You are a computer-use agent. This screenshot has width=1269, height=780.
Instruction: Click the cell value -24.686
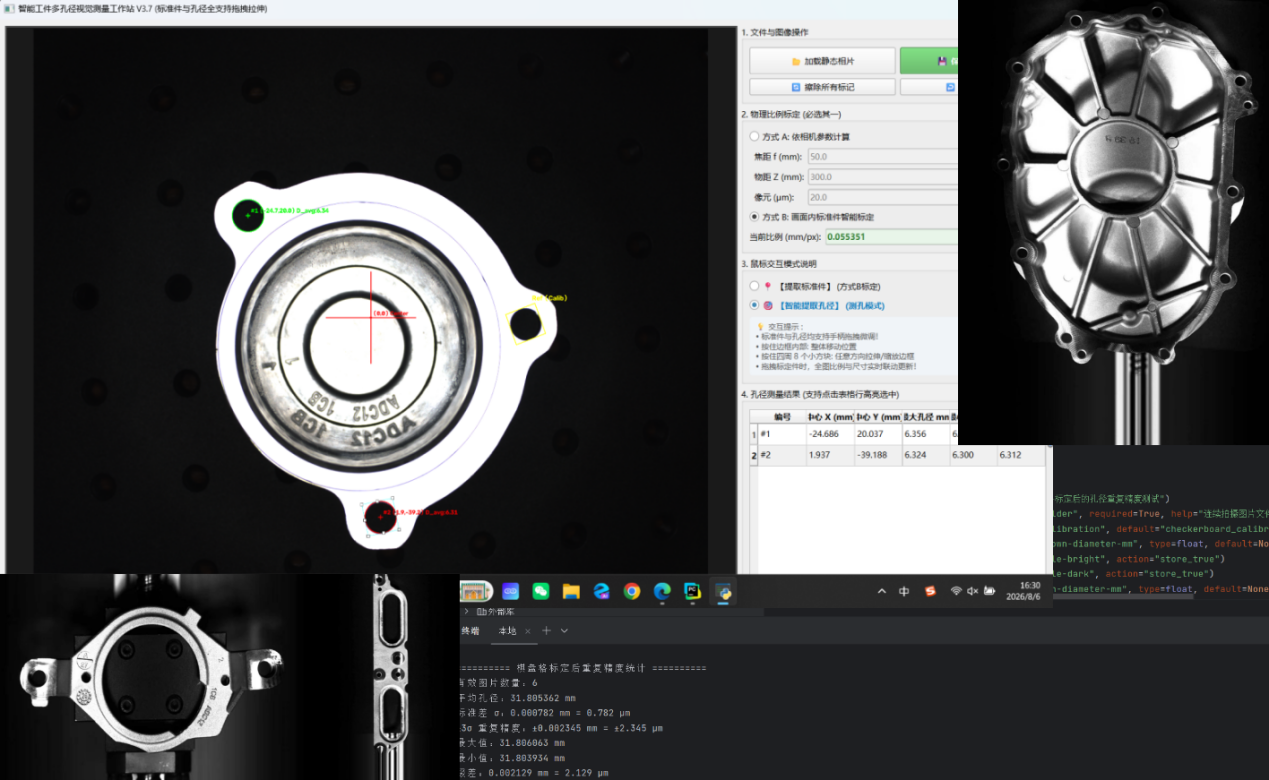coord(830,435)
